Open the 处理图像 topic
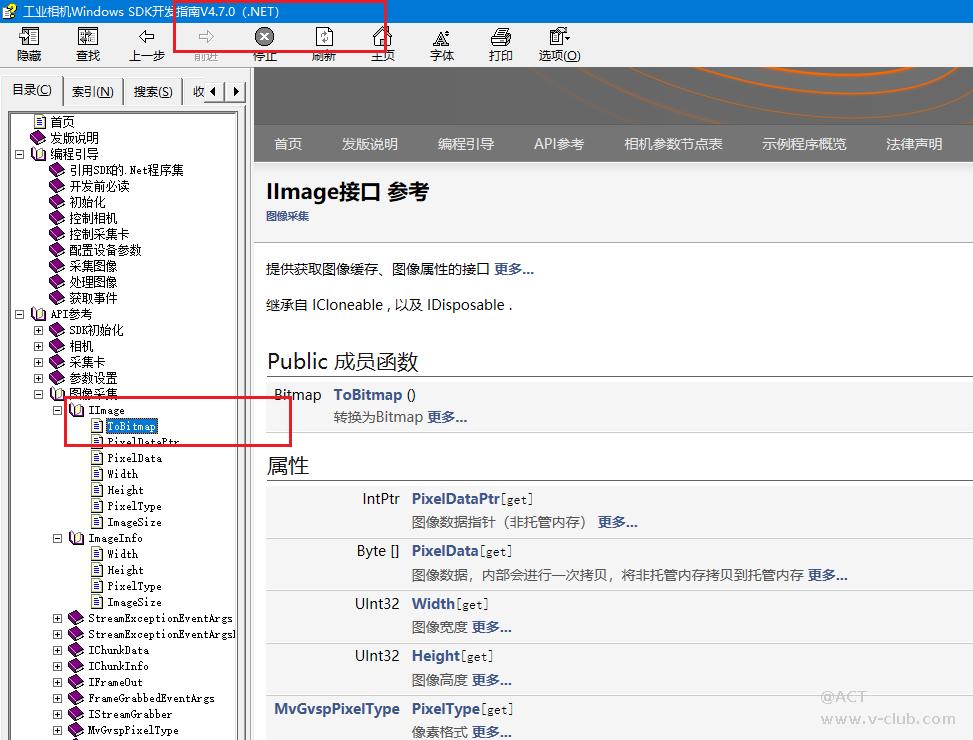Screen dimensions: 973x740 93,282
